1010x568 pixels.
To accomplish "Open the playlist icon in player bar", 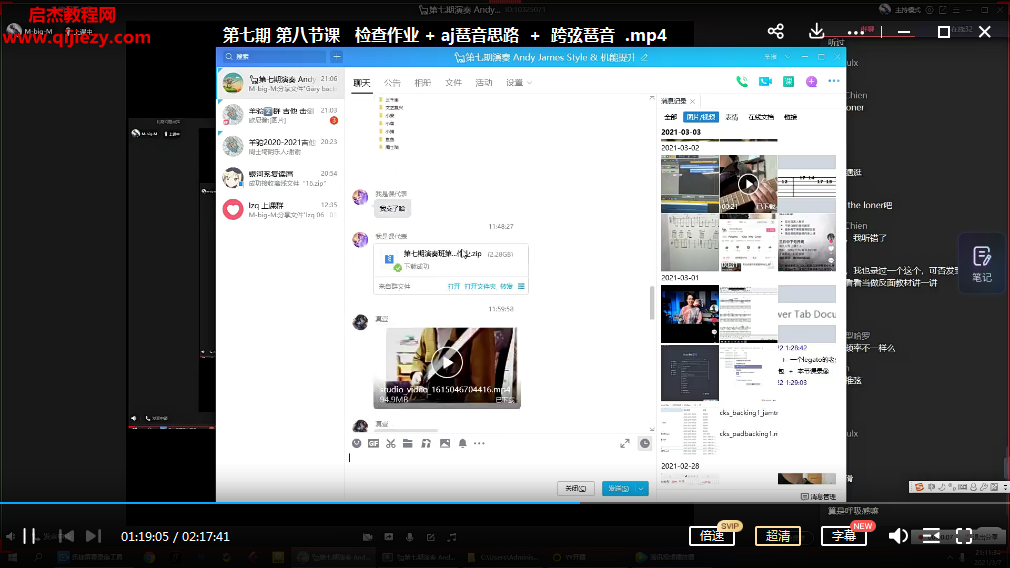I will [931, 536].
